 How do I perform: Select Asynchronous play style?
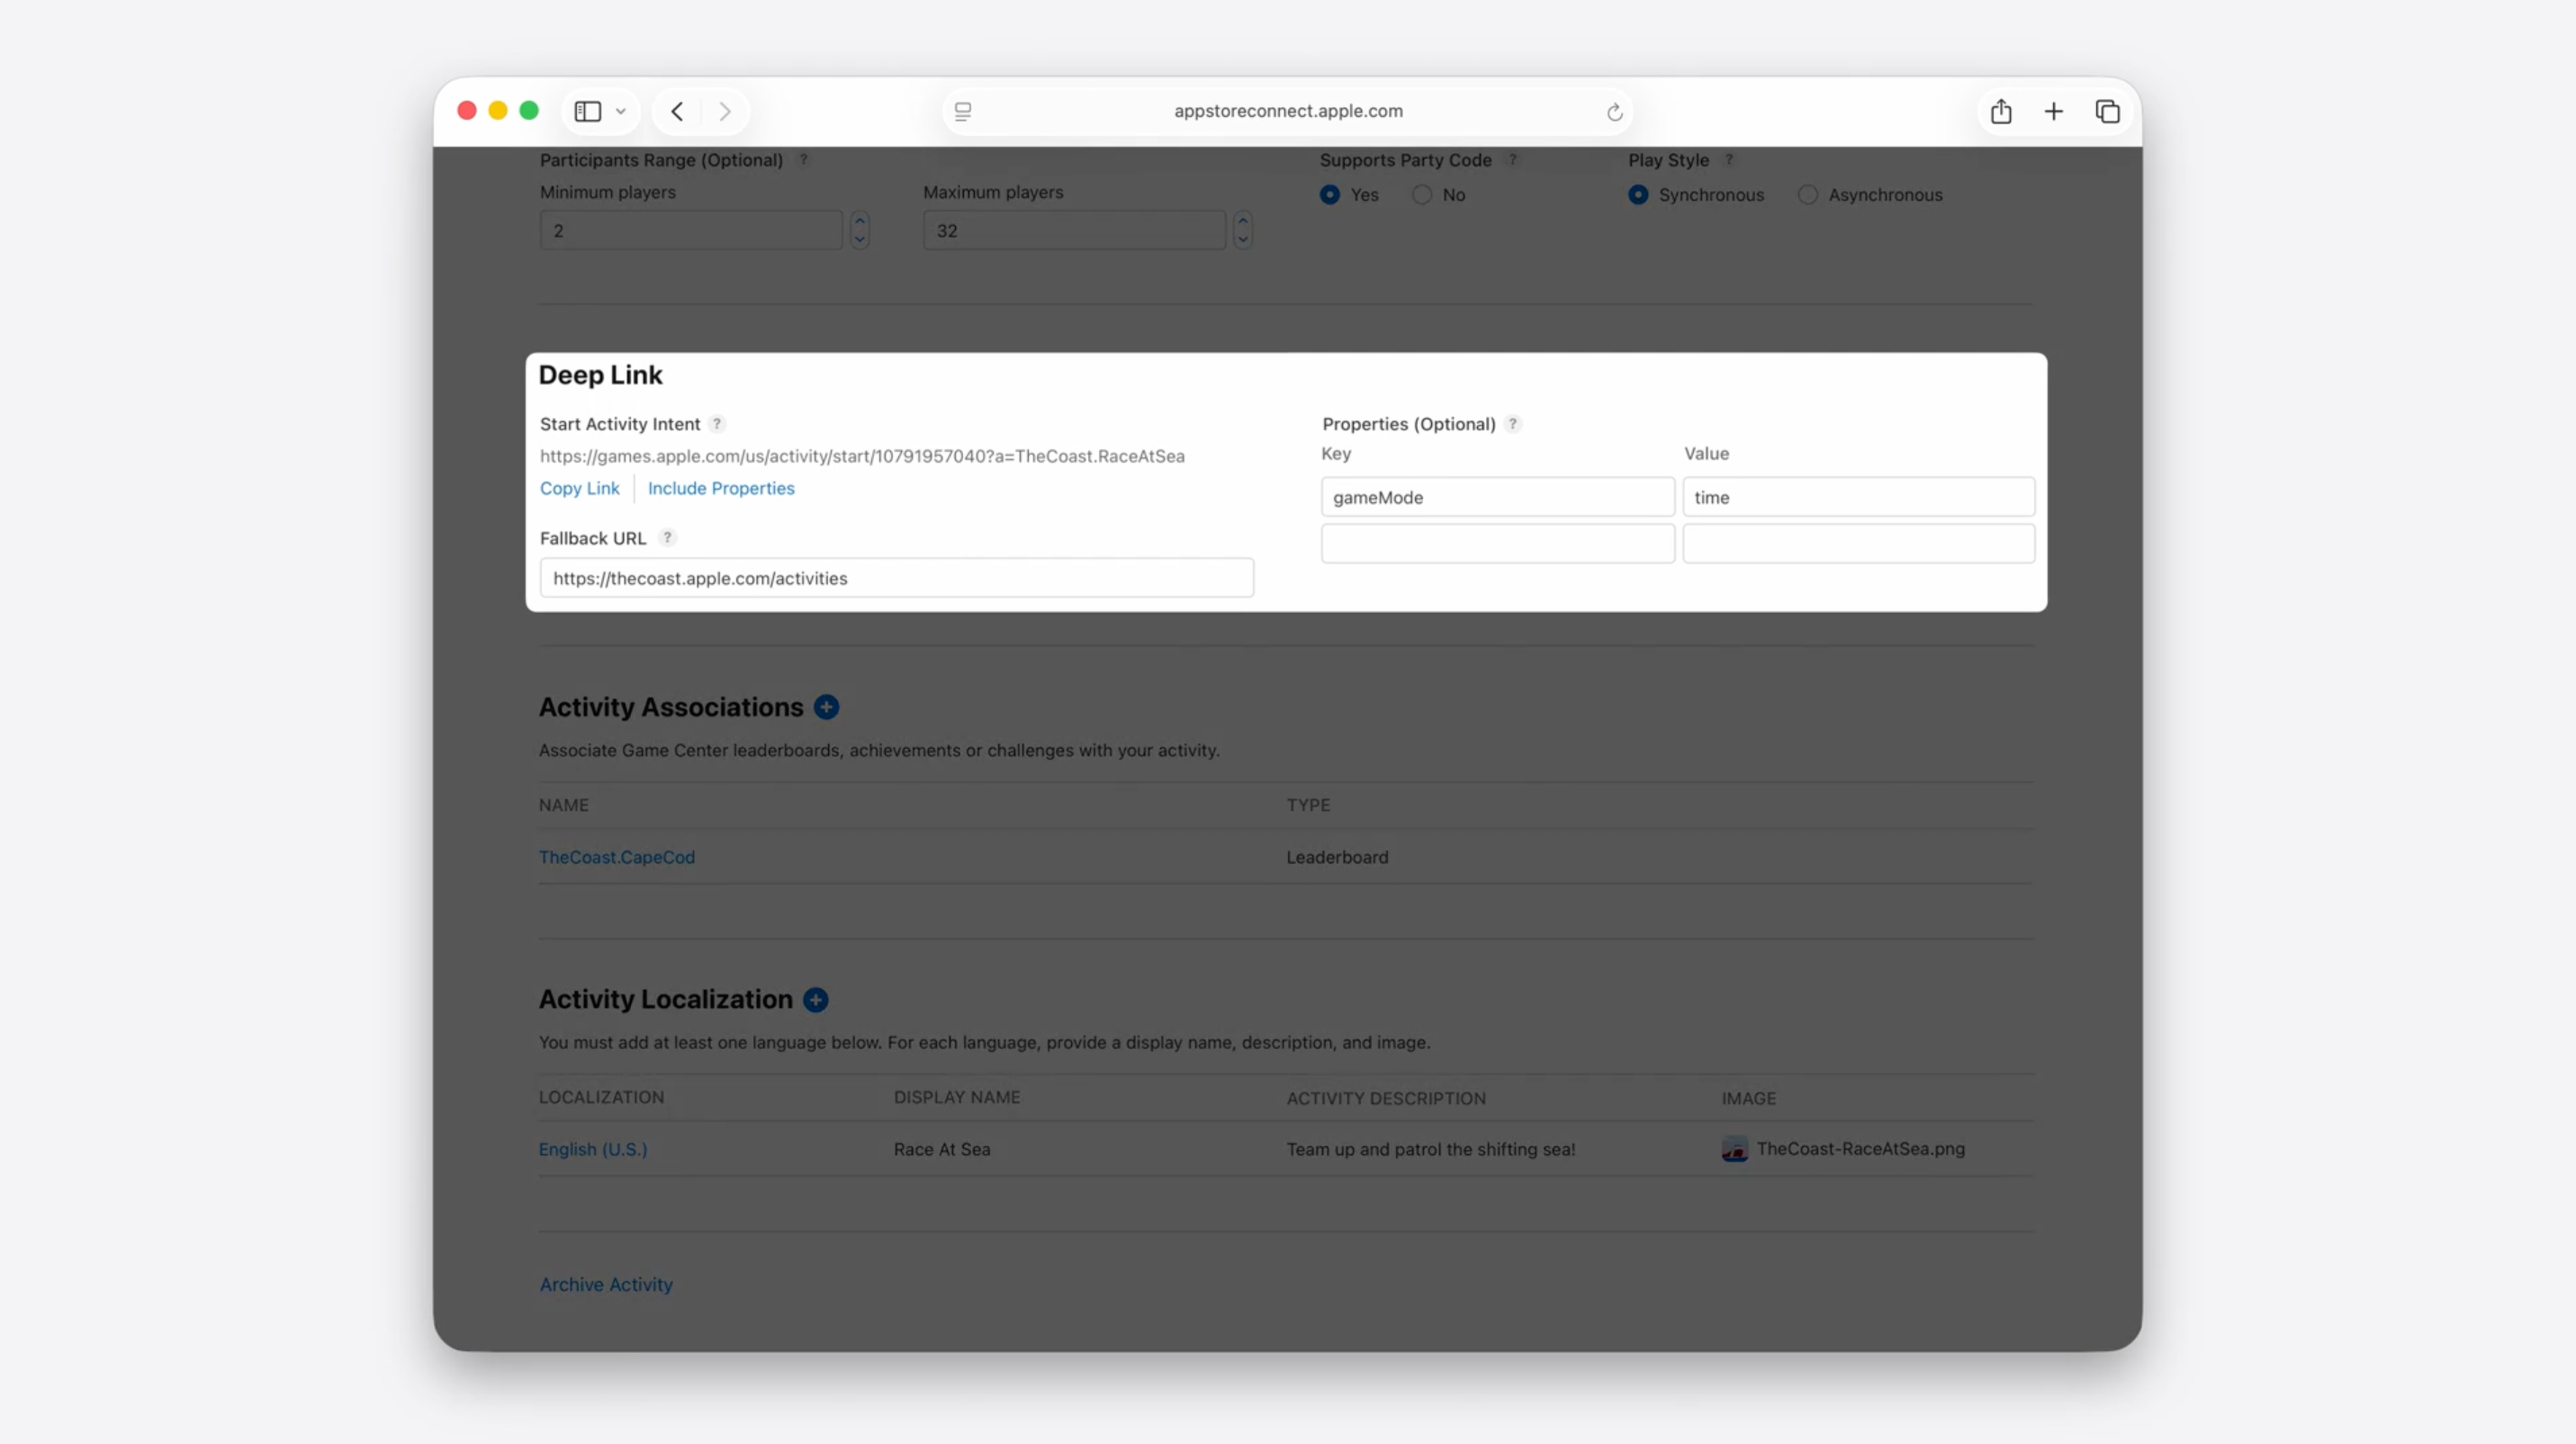1808,195
